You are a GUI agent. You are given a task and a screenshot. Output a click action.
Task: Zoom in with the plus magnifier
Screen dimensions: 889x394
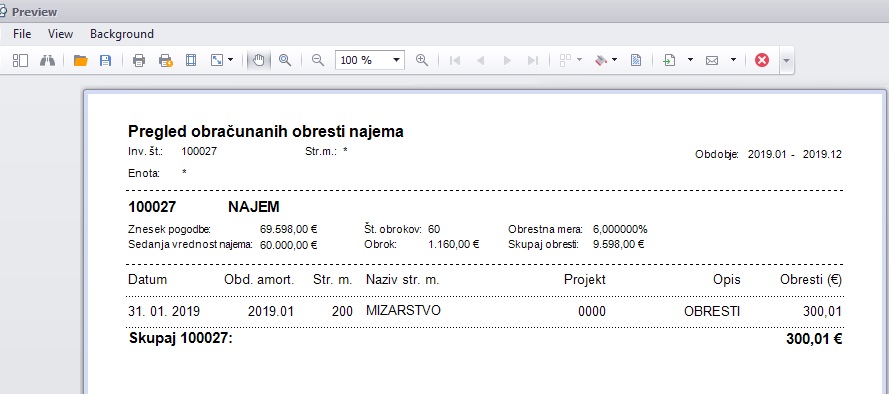pos(422,60)
